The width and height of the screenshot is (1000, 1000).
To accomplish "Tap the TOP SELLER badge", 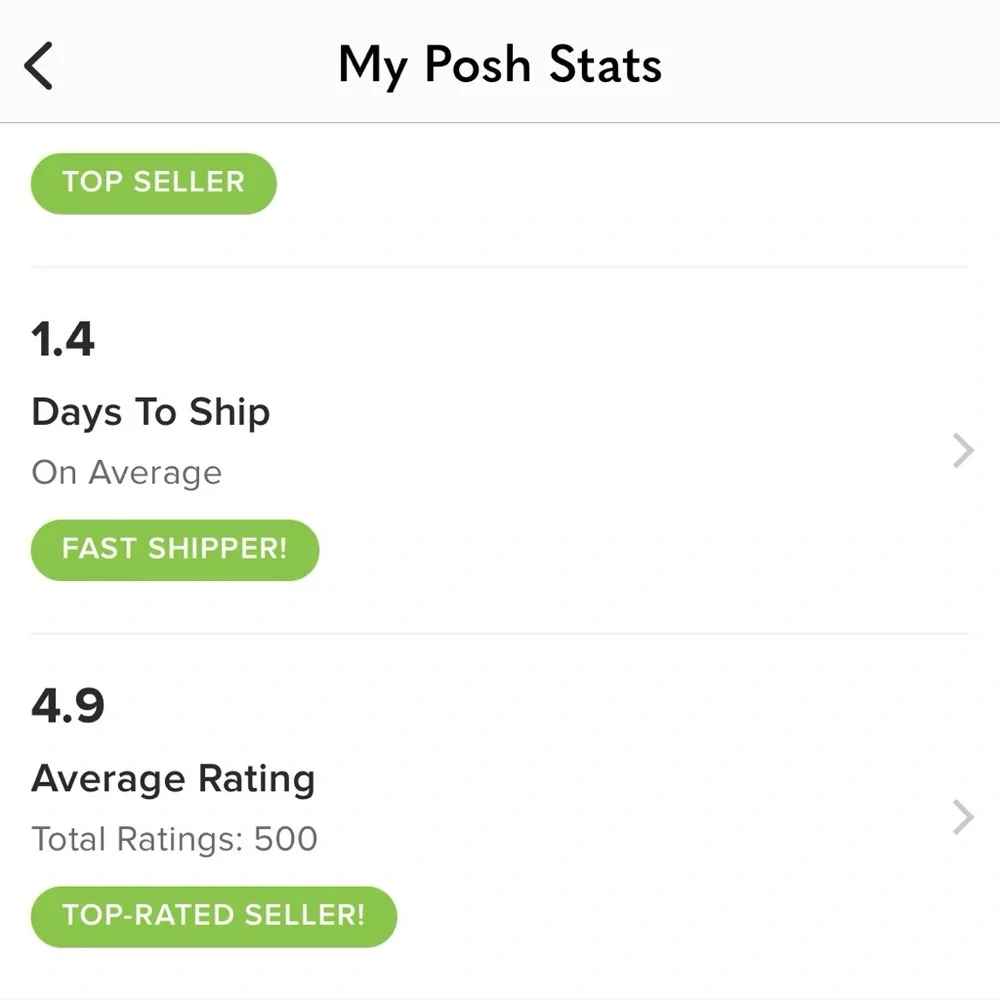I will [153, 183].
